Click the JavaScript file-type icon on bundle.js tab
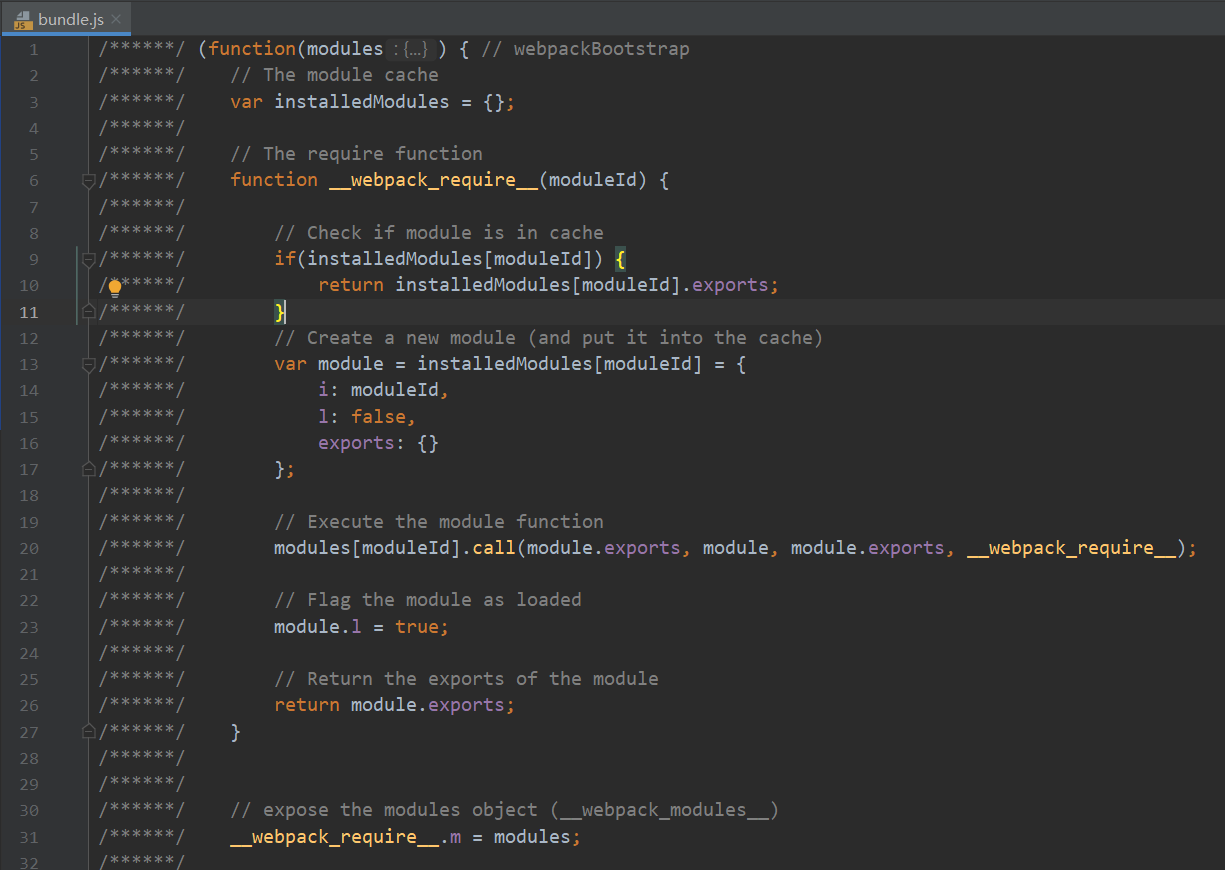1225x870 pixels. (23, 18)
